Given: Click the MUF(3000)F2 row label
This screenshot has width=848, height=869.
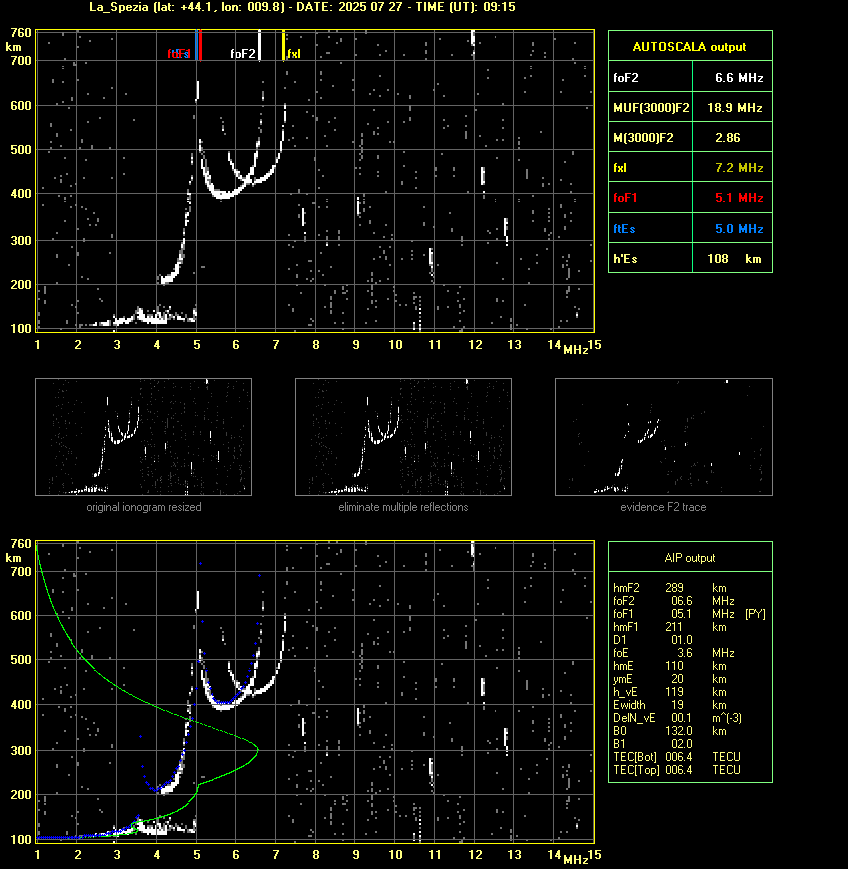Looking at the screenshot, I should 651,108.
